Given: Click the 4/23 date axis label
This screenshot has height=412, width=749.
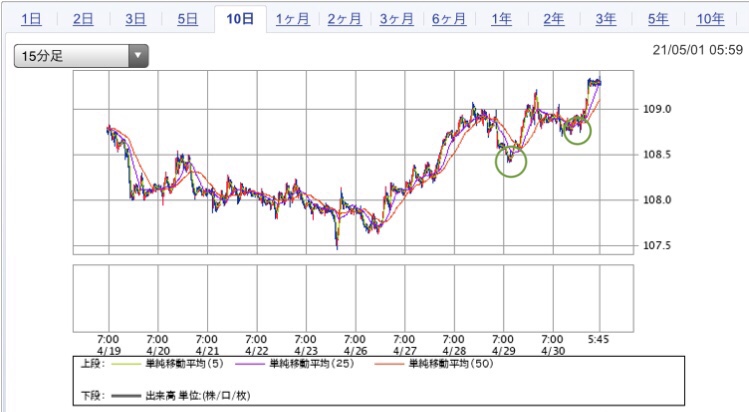Looking at the screenshot, I should [x=306, y=351].
